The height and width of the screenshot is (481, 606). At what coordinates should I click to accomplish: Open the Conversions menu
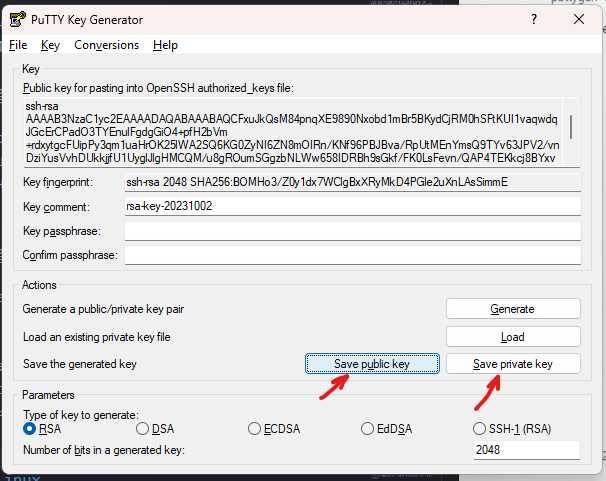[106, 45]
